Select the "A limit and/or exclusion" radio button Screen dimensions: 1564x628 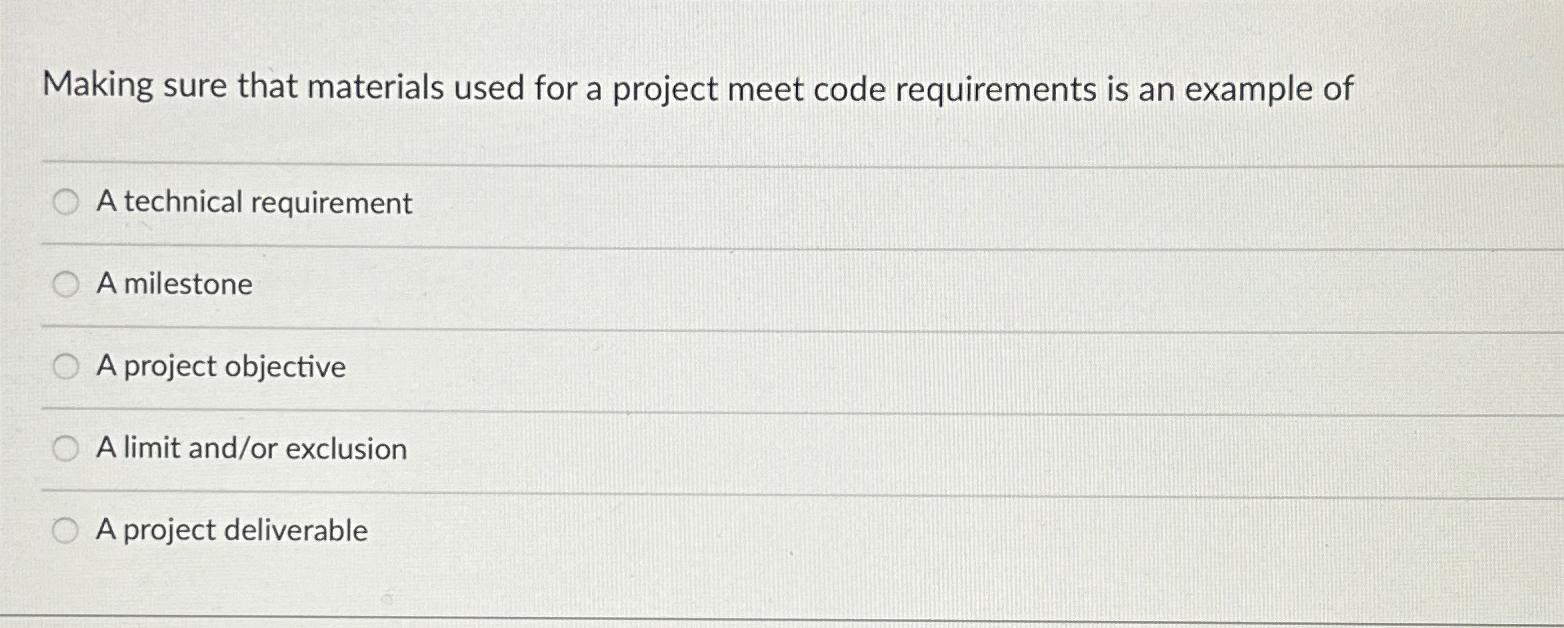[65, 448]
